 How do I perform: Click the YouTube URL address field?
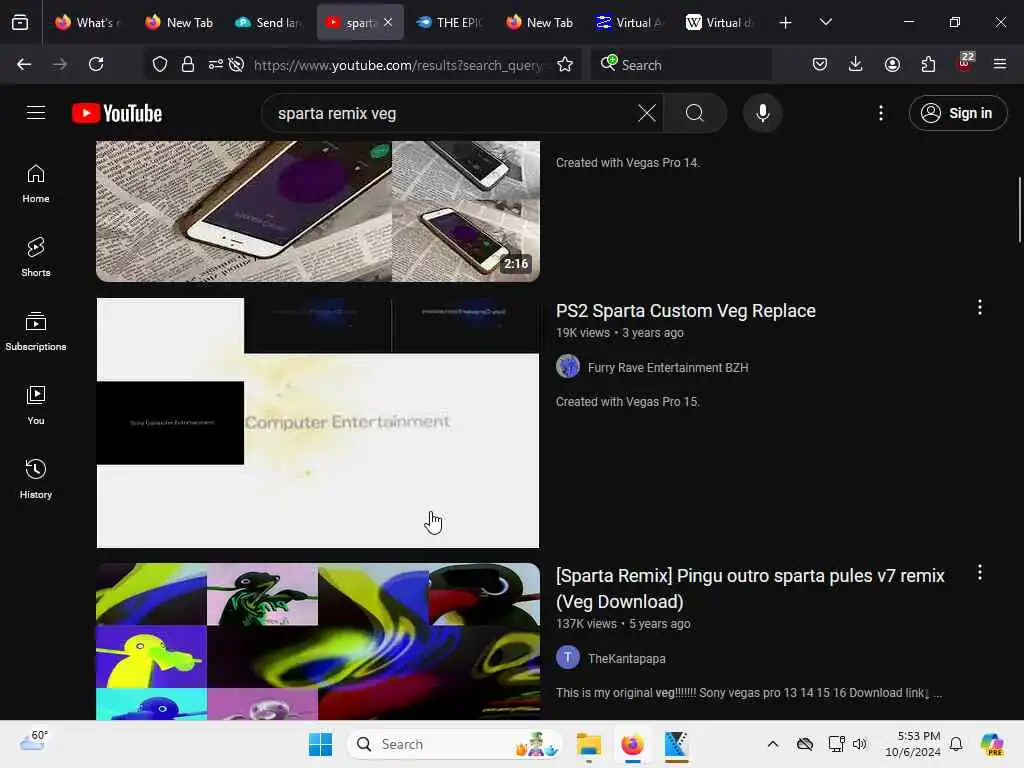click(x=398, y=65)
